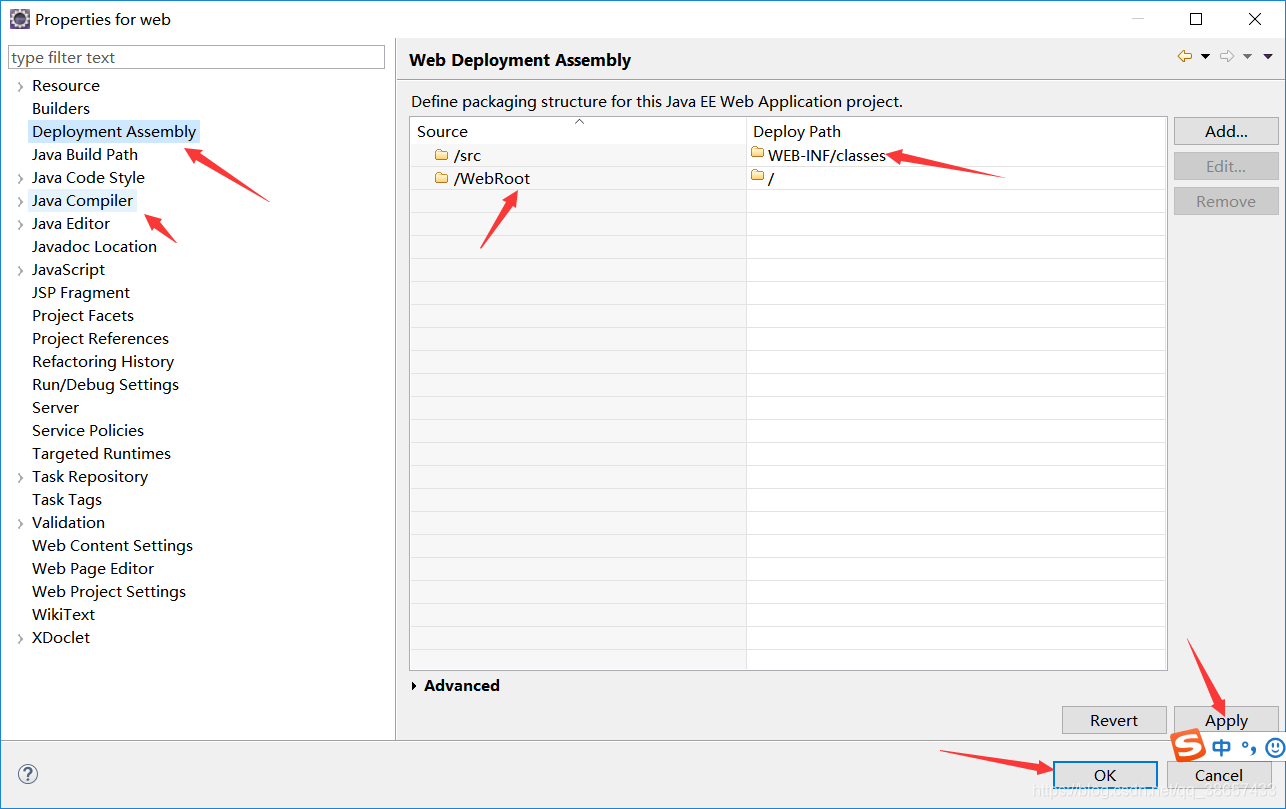Select the /WebRoot source folder icon
The height and width of the screenshot is (809, 1286).
click(x=441, y=178)
